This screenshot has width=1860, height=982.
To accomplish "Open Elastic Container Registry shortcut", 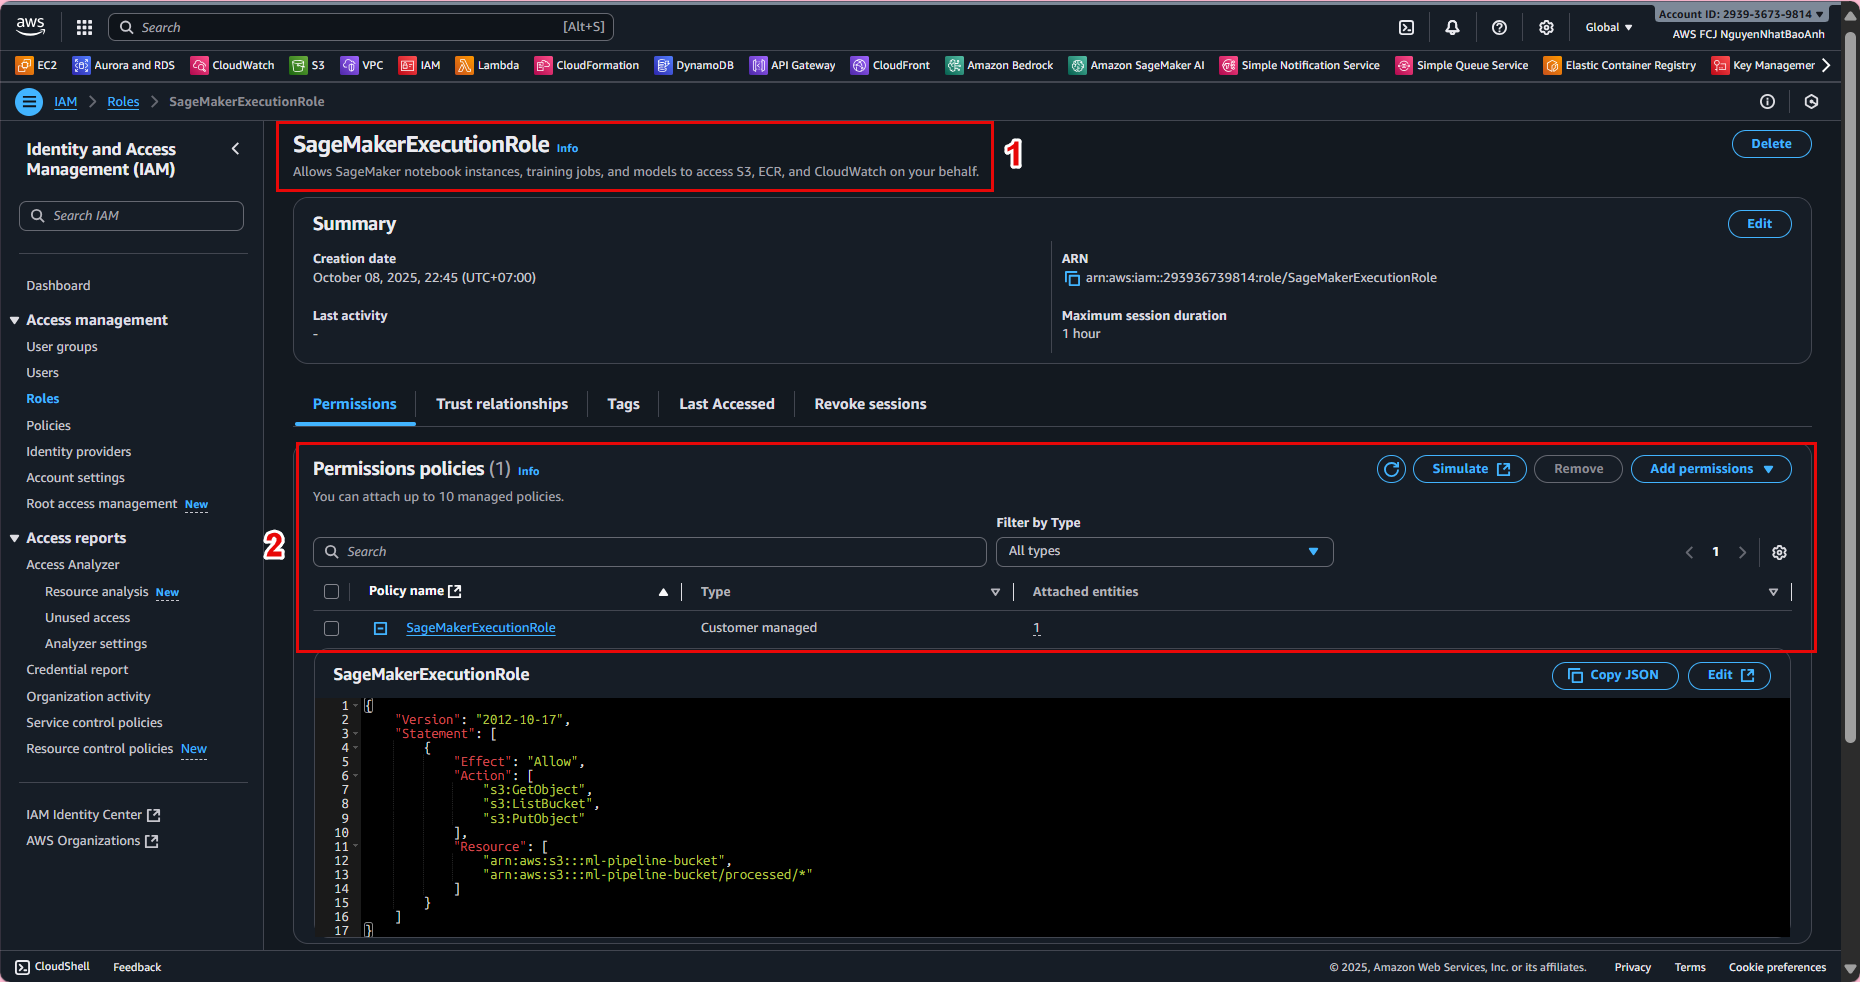I will pos(1620,65).
